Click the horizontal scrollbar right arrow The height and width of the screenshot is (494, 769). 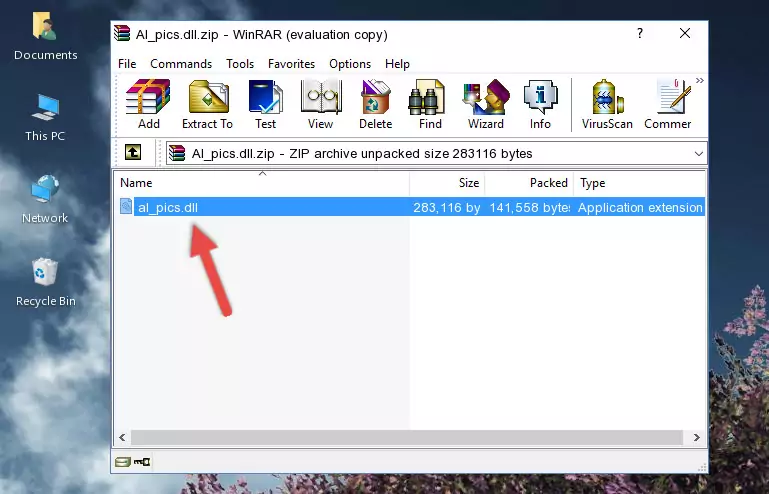[x=696, y=437]
